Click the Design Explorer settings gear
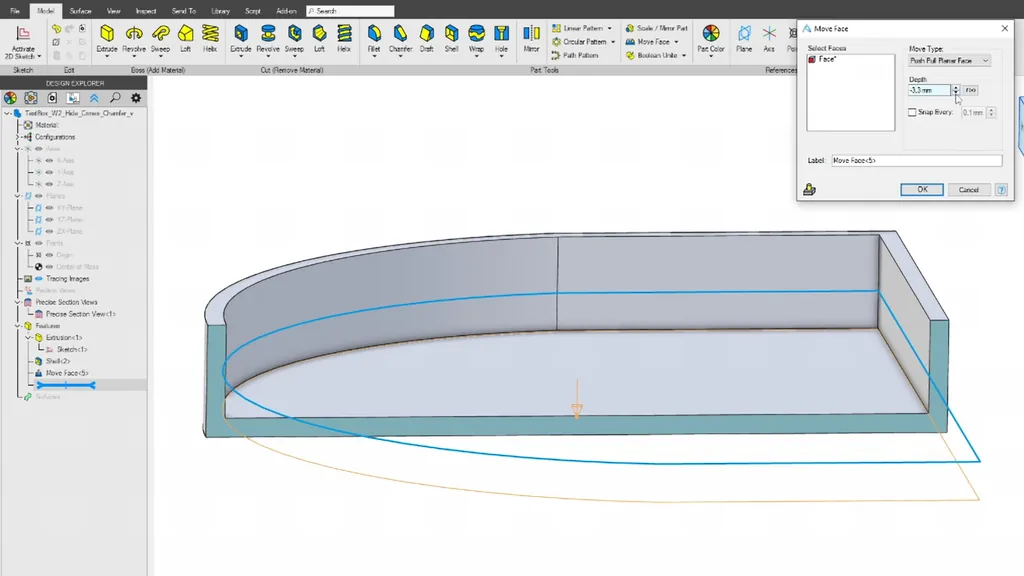Viewport: 1024px width, 576px height. [136, 98]
